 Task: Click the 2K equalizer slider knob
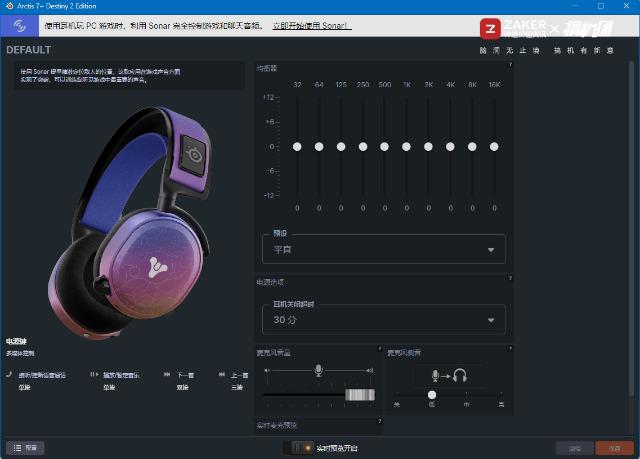click(x=428, y=146)
